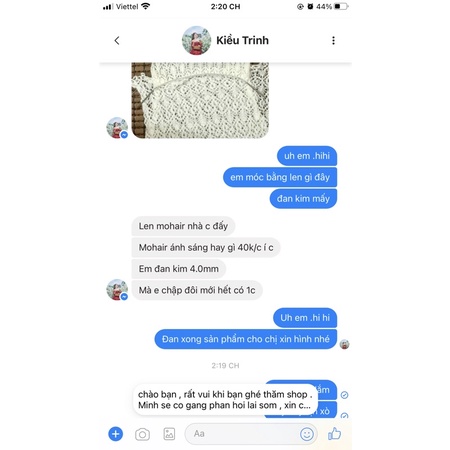Tap the sender avatar beside knitted photo

pos(117,128)
